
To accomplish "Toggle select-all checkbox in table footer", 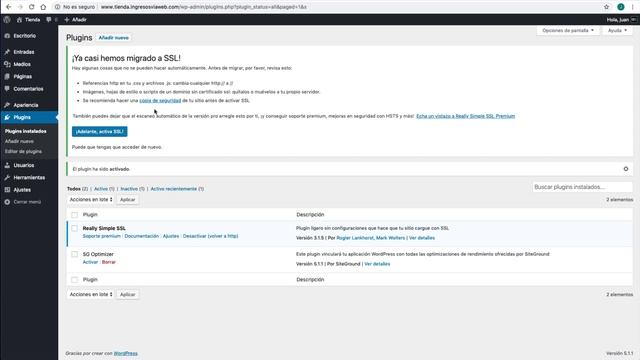I will 74,280.
